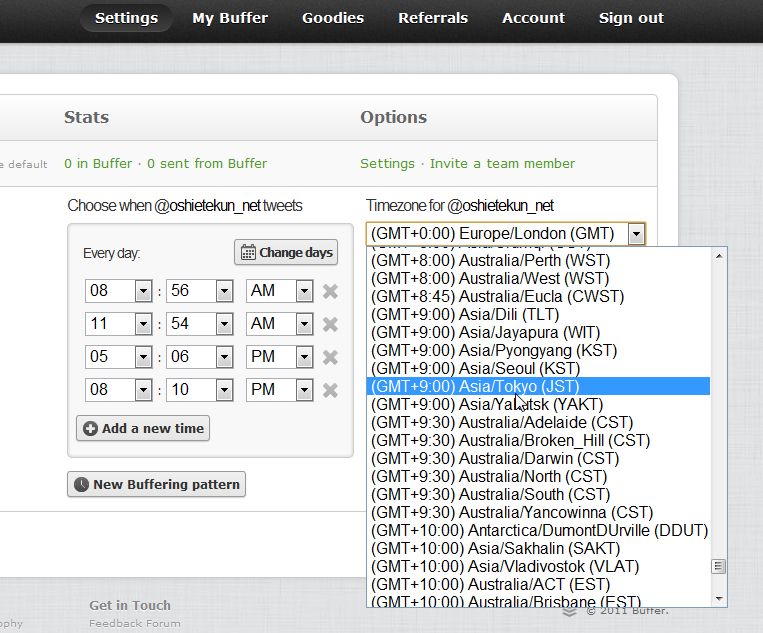The width and height of the screenshot is (763, 633).
Task: Click Add a new time button
Action: click(143, 428)
